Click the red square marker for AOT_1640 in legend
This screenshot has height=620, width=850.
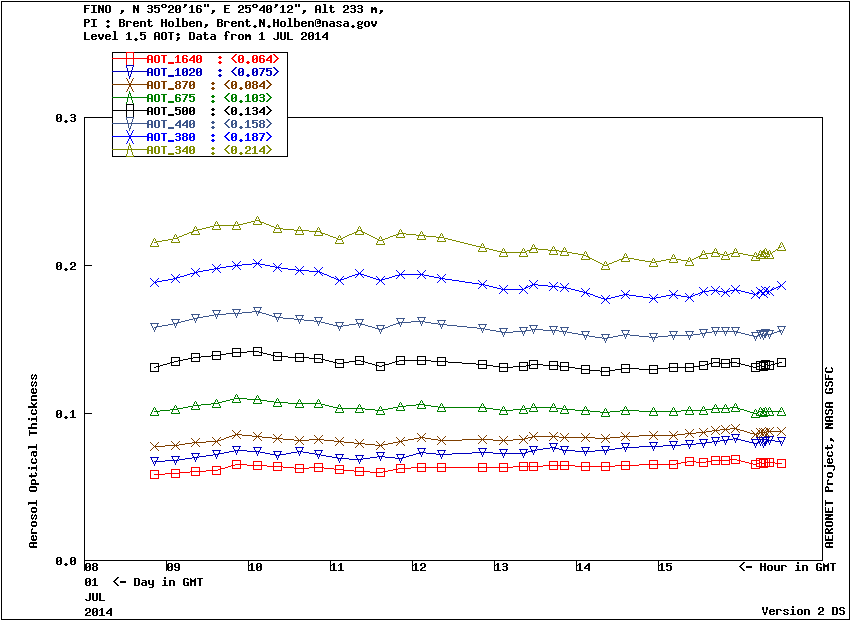pyautogui.click(x=129, y=60)
